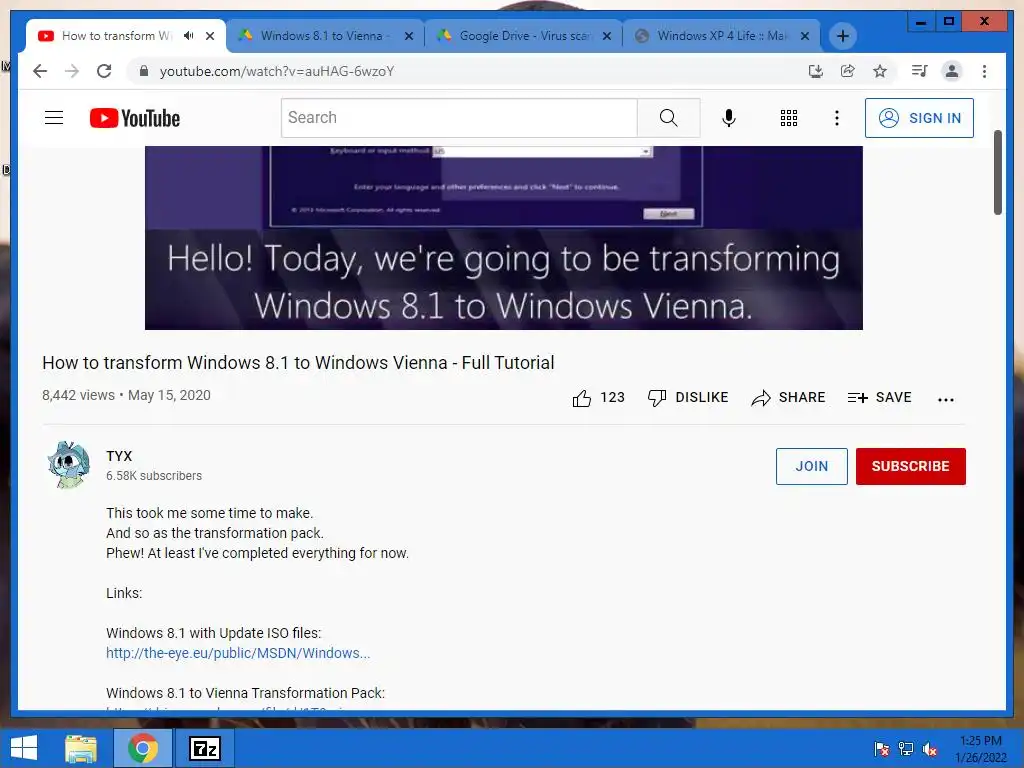
Task: Open volume tray icon
Action: pos(930,748)
